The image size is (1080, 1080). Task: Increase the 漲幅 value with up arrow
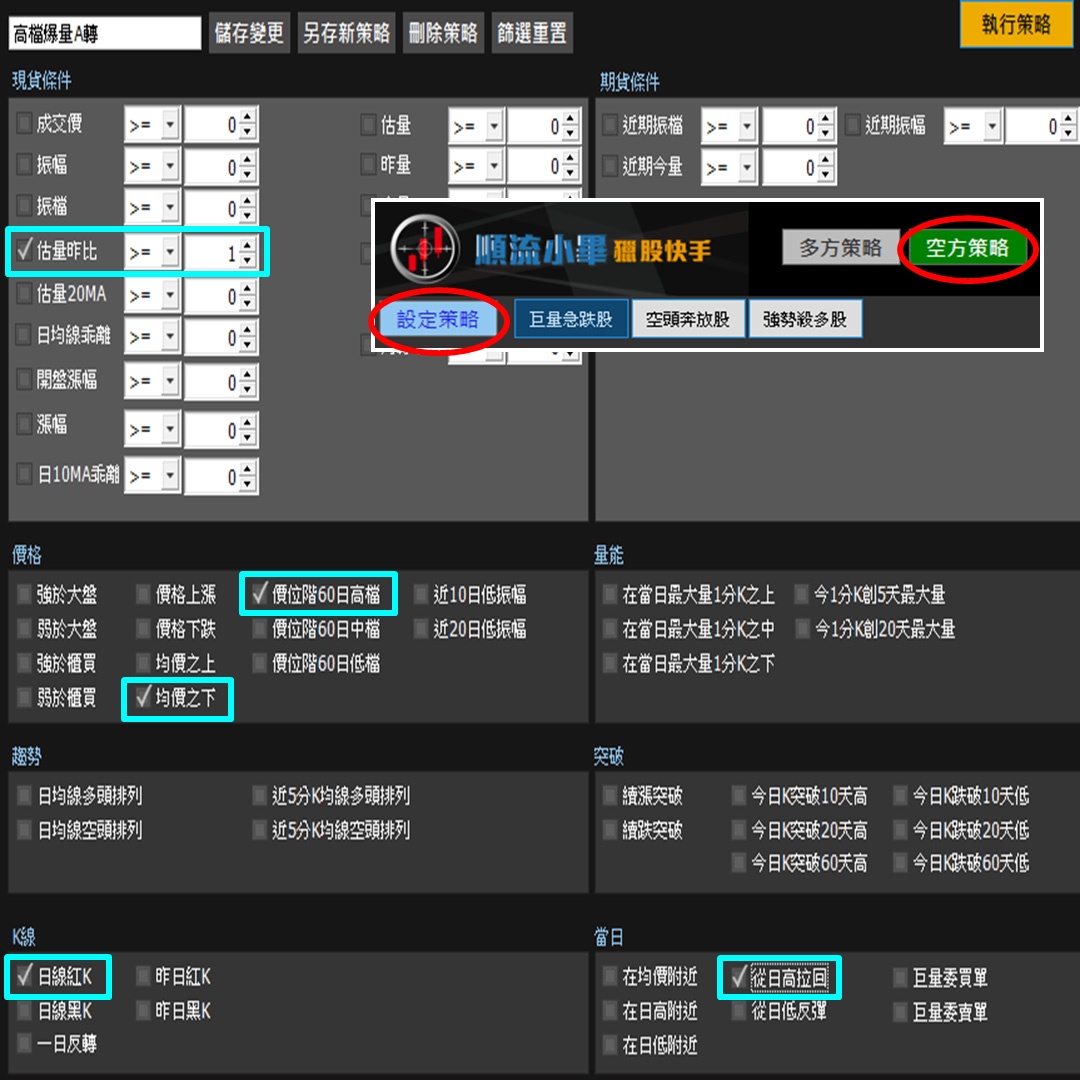pos(248,421)
